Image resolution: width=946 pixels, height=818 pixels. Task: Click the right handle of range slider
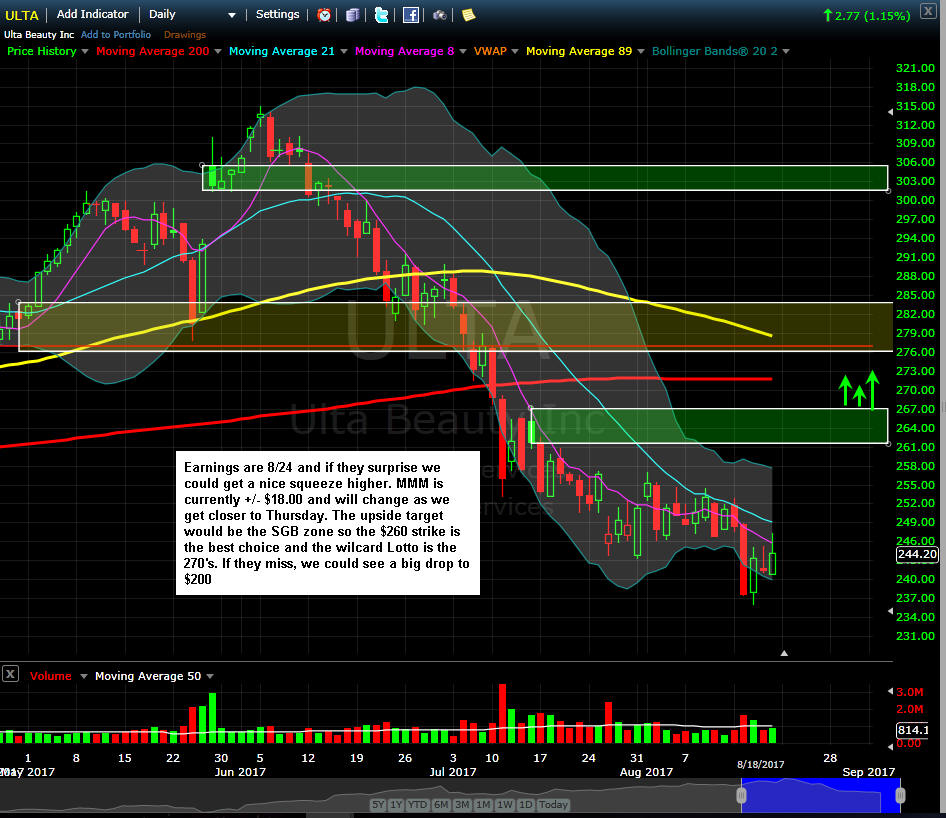pyautogui.click(x=900, y=794)
